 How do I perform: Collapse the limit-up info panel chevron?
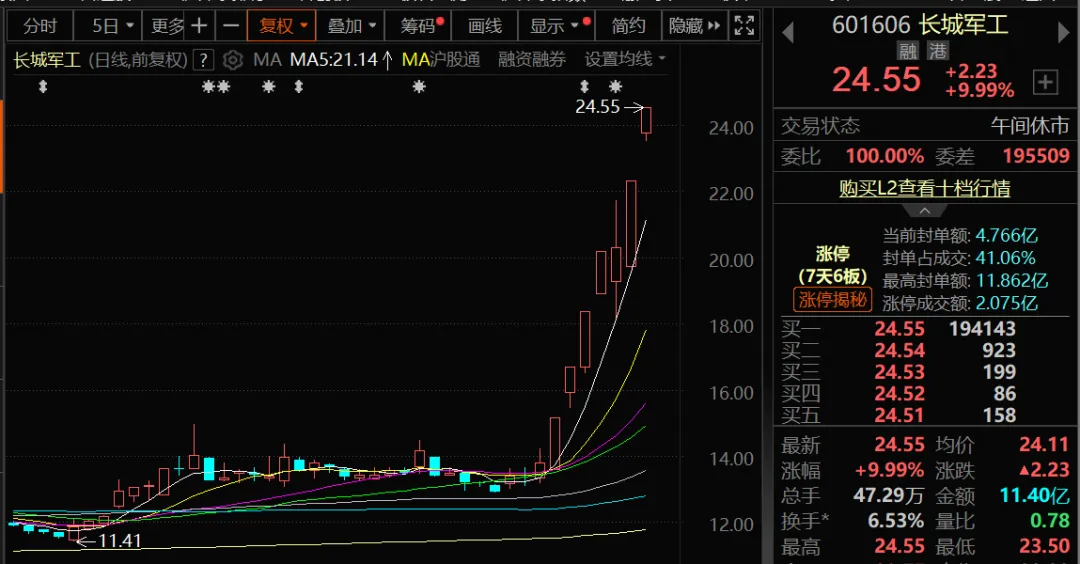coord(925,210)
